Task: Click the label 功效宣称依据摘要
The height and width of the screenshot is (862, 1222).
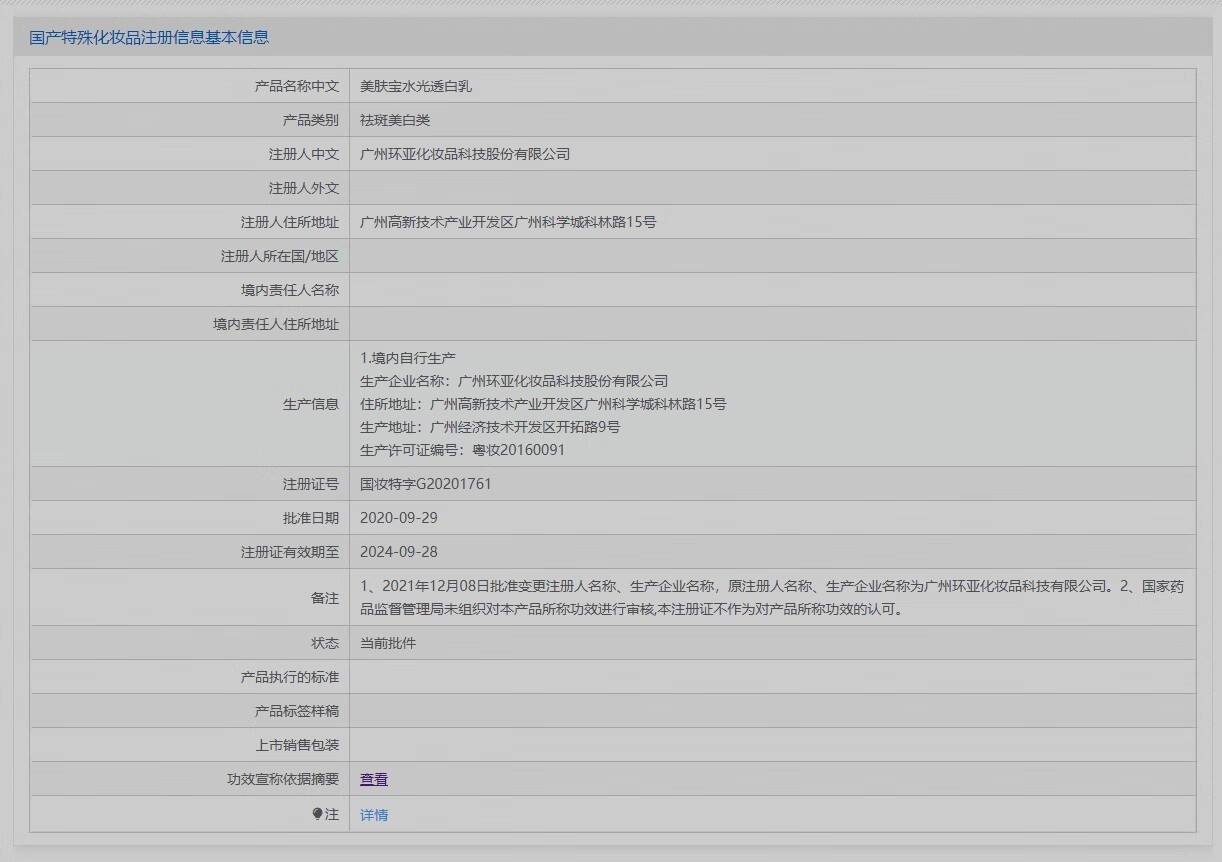Action: [283, 779]
